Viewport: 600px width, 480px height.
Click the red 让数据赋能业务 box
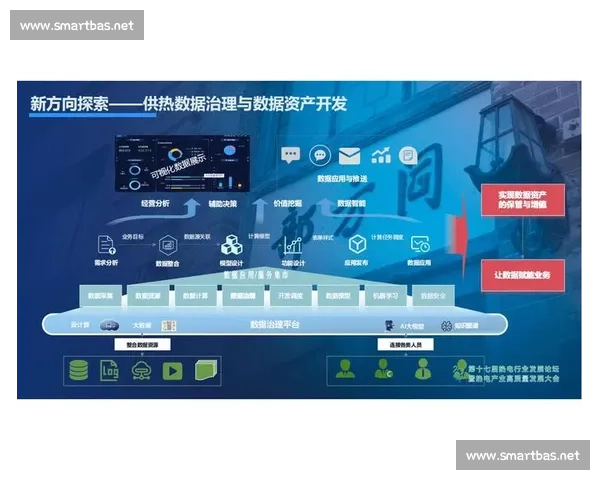click(523, 275)
